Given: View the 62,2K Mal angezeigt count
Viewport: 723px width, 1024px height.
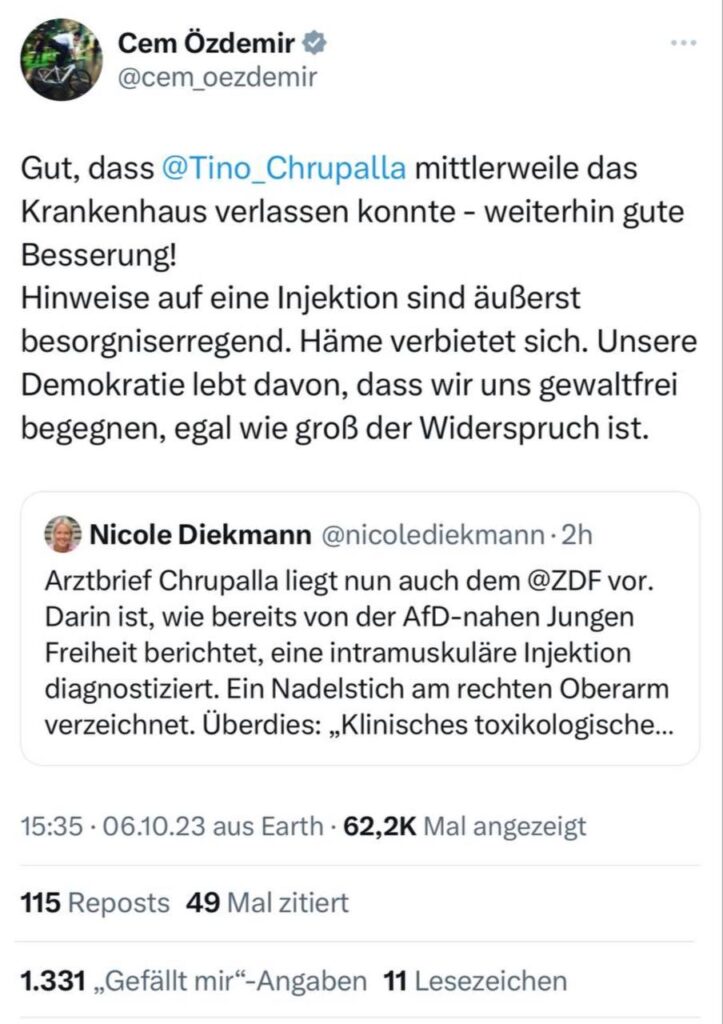Looking at the screenshot, I should tap(465, 826).
